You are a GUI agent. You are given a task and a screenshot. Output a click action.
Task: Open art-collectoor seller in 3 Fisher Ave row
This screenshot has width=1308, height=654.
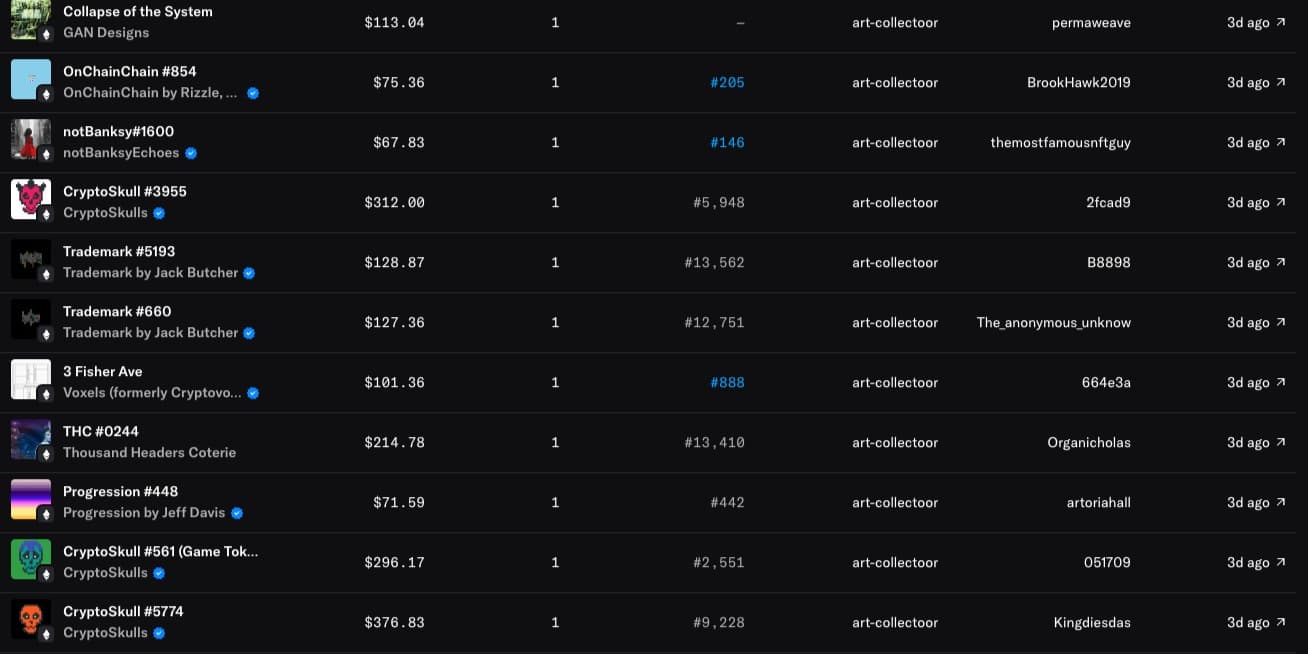coord(895,382)
